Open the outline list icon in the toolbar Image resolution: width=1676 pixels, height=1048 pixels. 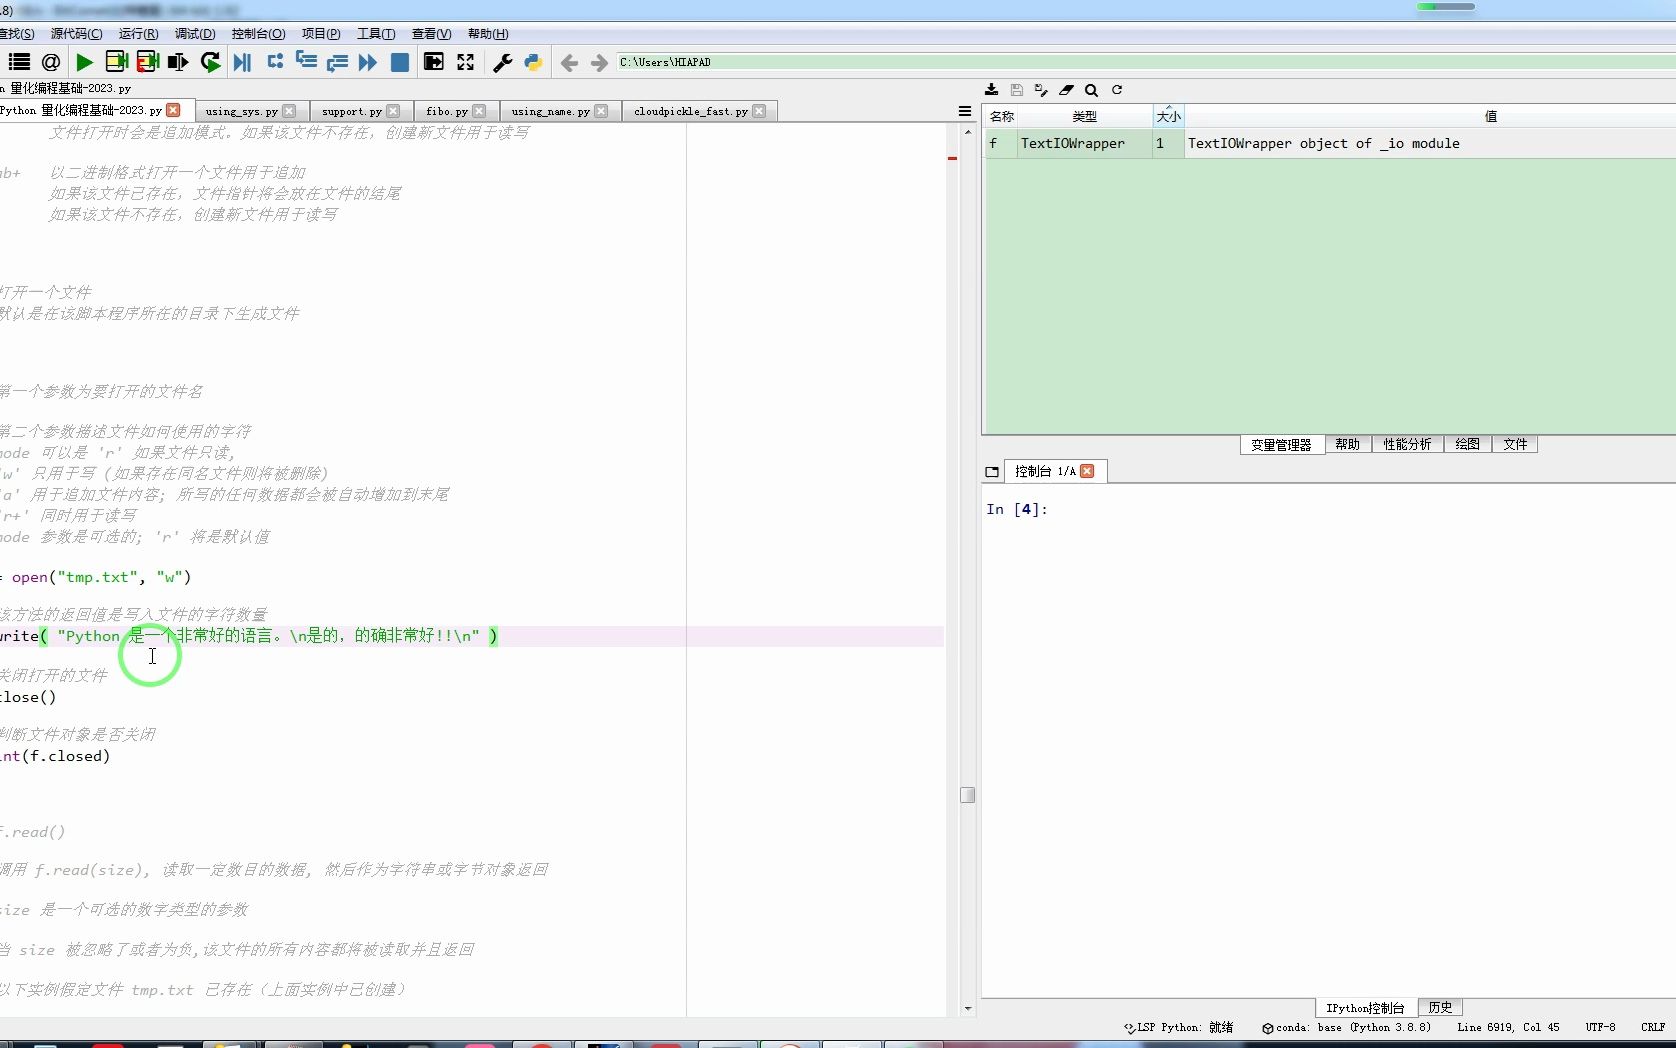click(x=19, y=62)
